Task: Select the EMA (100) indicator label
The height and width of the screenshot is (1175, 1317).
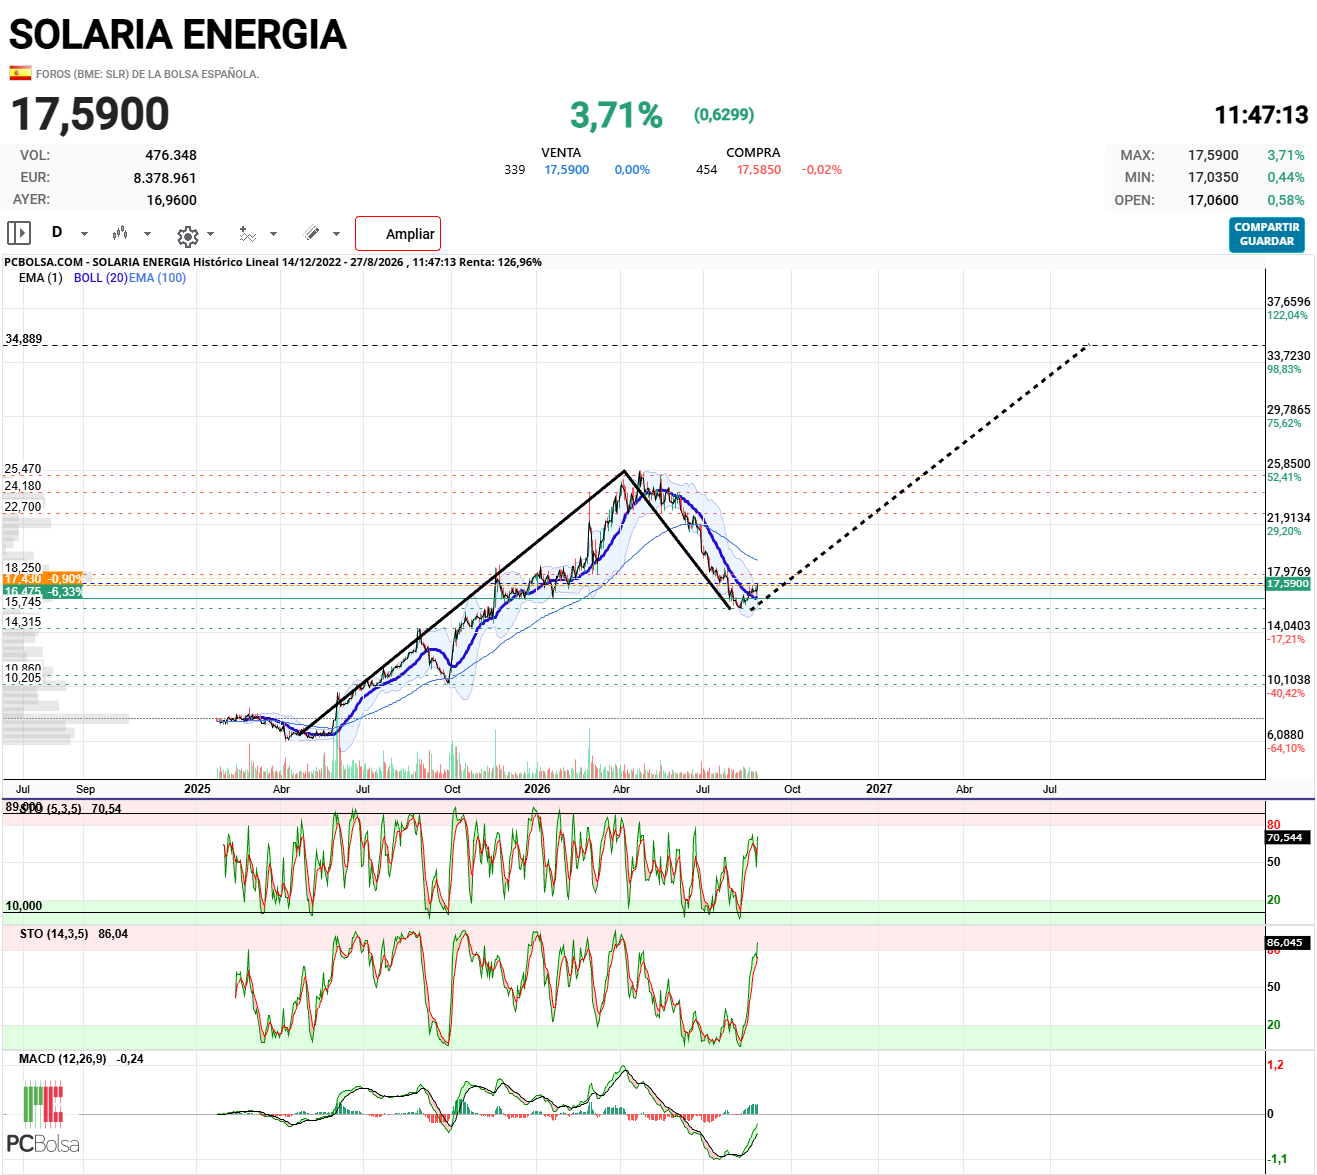Action: 157,278
